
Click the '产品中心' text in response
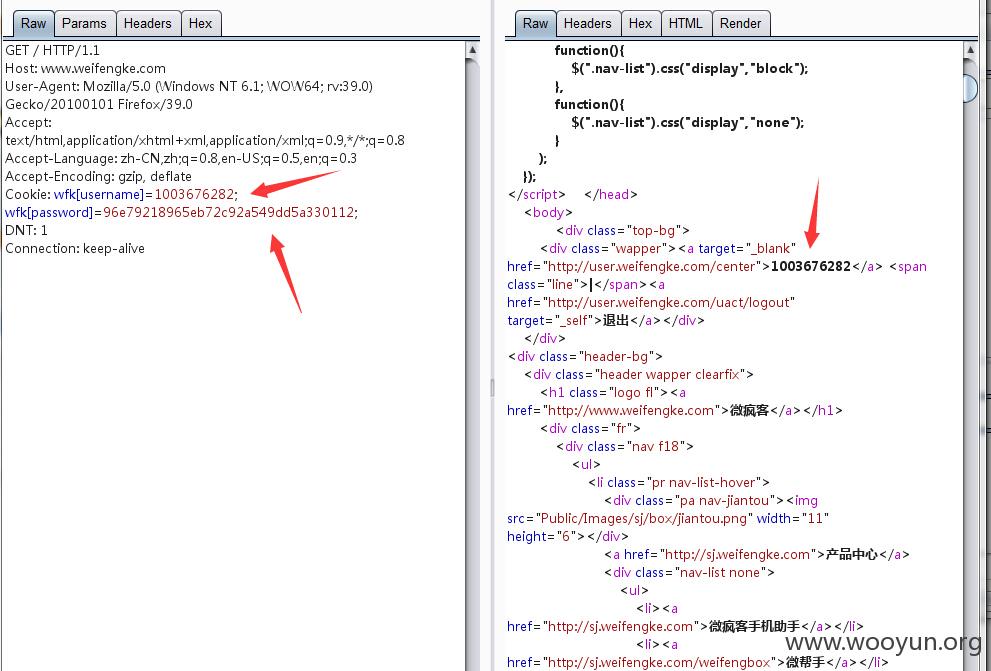(851, 555)
